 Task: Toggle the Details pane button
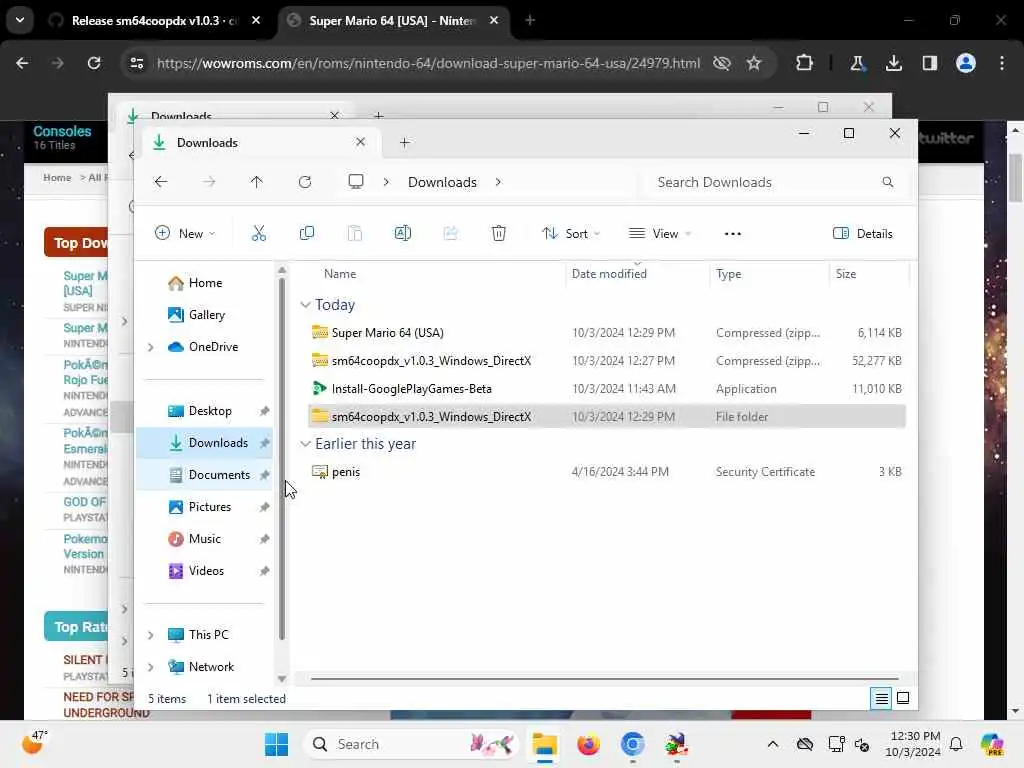click(x=863, y=233)
